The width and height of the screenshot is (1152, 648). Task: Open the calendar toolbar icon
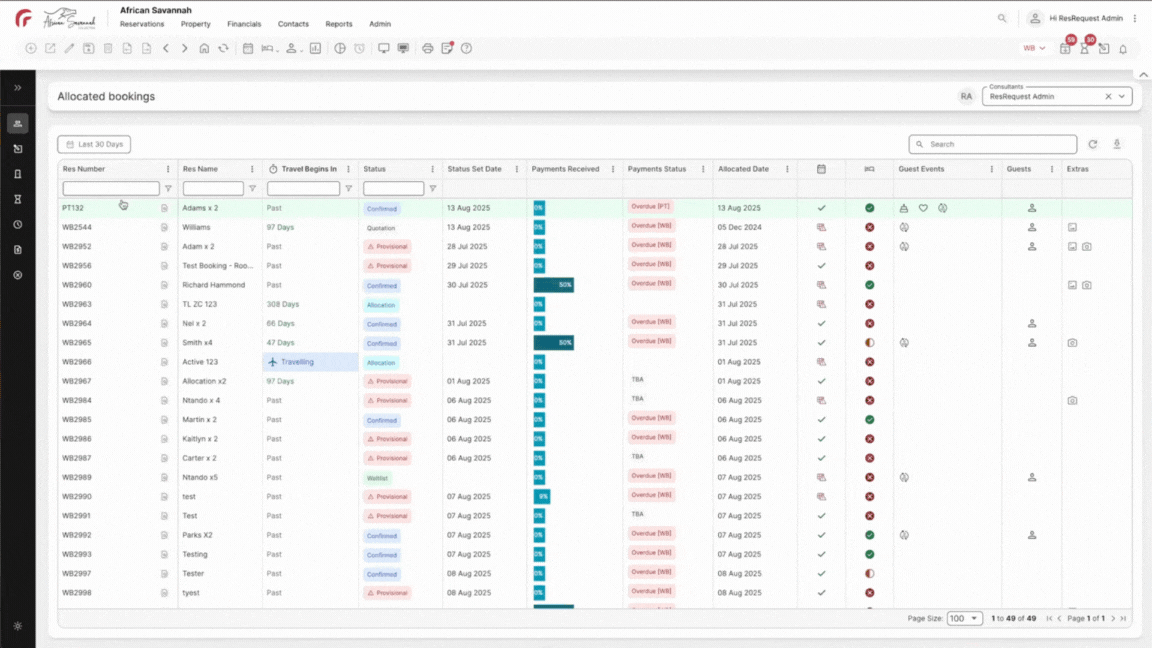coord(248,48)
